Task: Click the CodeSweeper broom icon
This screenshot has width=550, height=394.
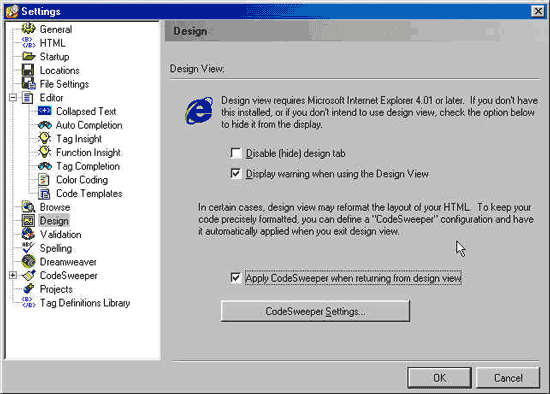Action: [x=28, y=275]
